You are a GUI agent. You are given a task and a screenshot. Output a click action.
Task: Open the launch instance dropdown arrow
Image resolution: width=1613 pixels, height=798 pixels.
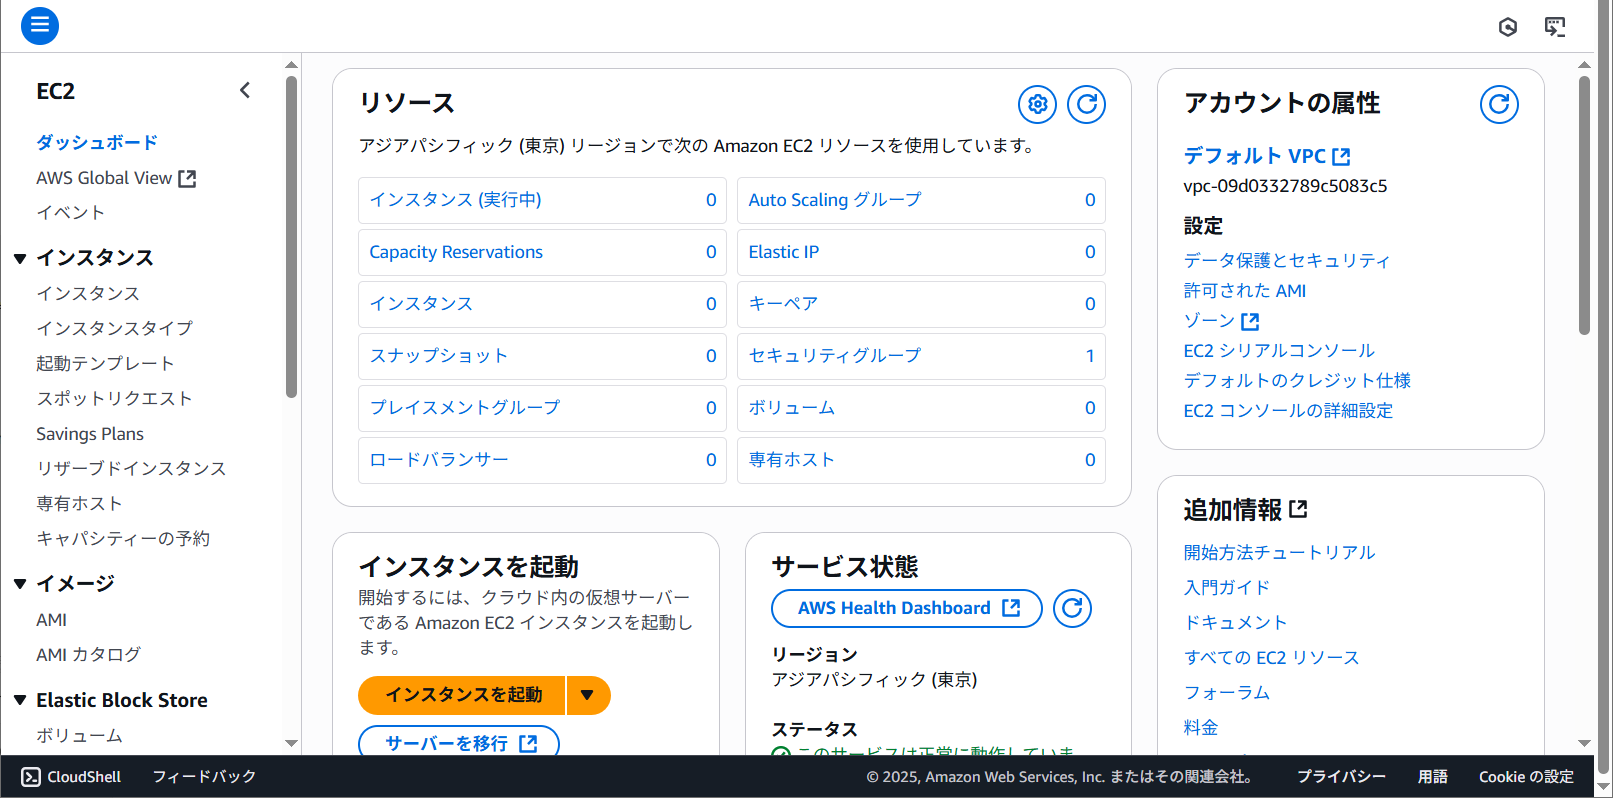pos(588,695)
